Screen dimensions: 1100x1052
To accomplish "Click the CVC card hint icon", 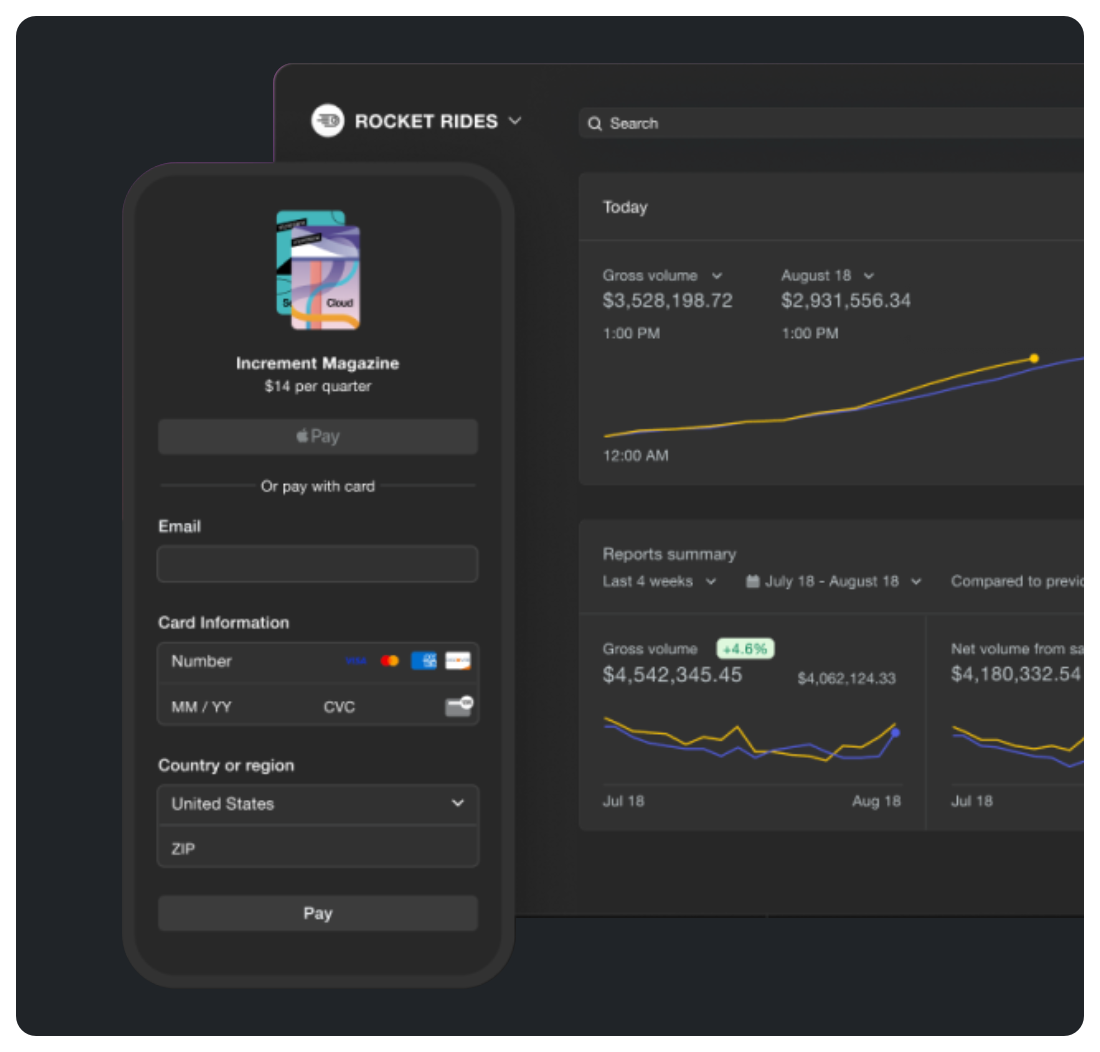I will tap(459, 706).
